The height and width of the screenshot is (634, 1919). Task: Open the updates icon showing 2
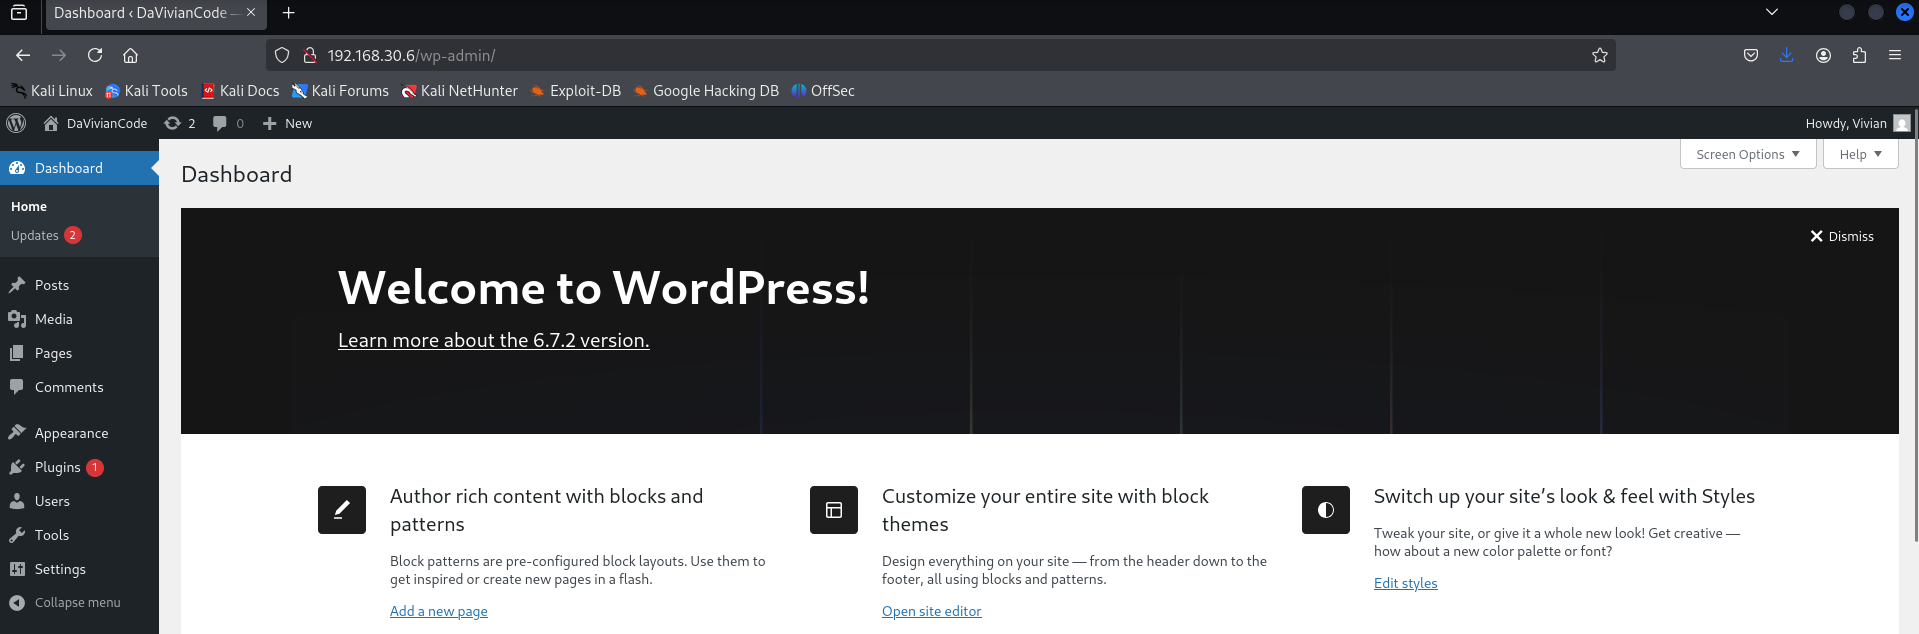point(173,123)
